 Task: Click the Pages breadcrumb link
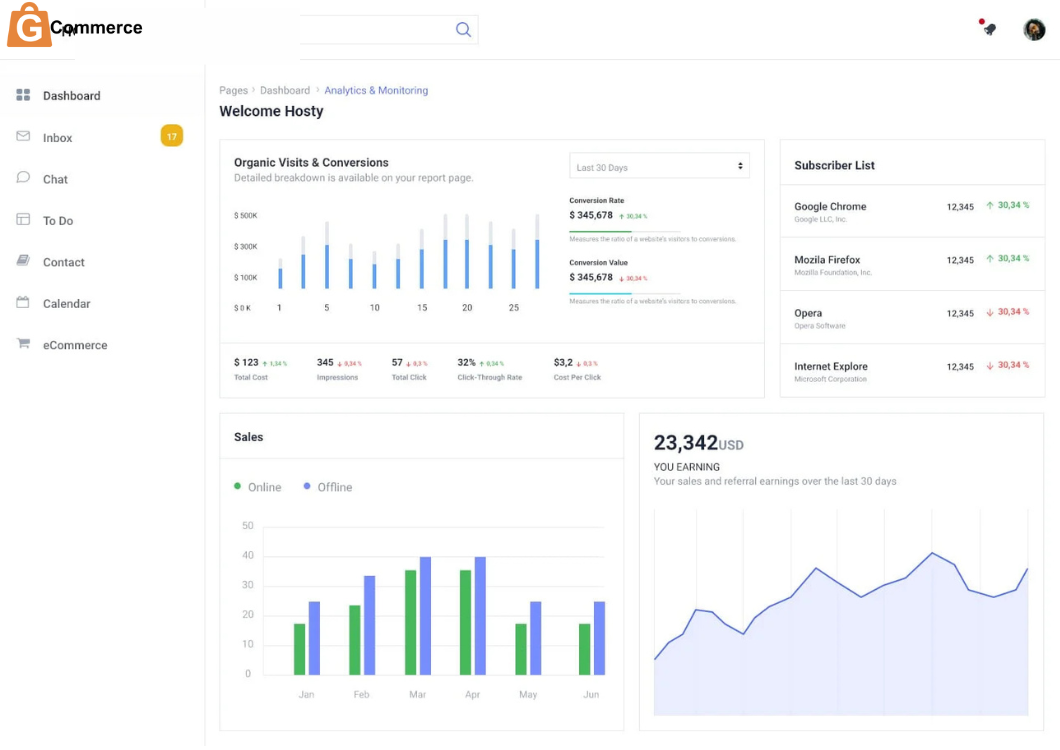(233, 90)
